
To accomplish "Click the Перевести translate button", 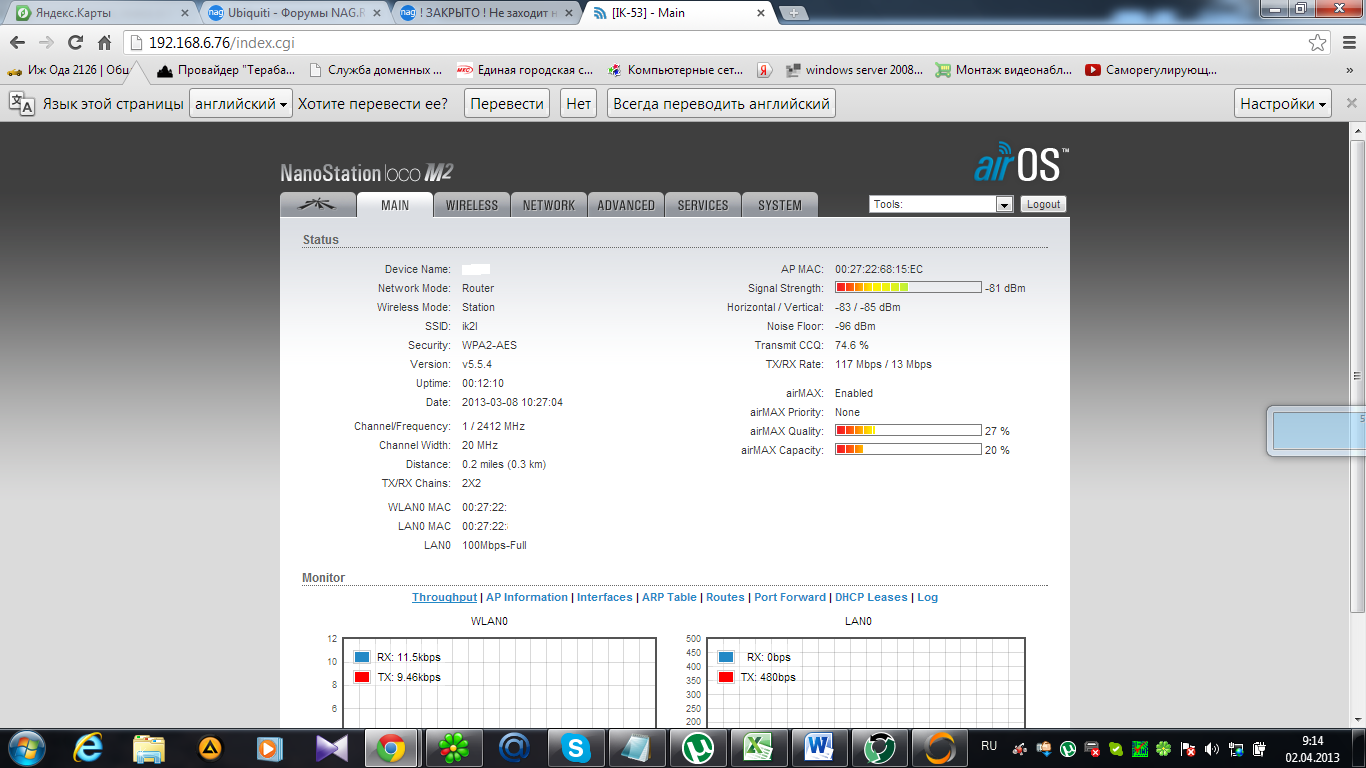I will [507, 104].
